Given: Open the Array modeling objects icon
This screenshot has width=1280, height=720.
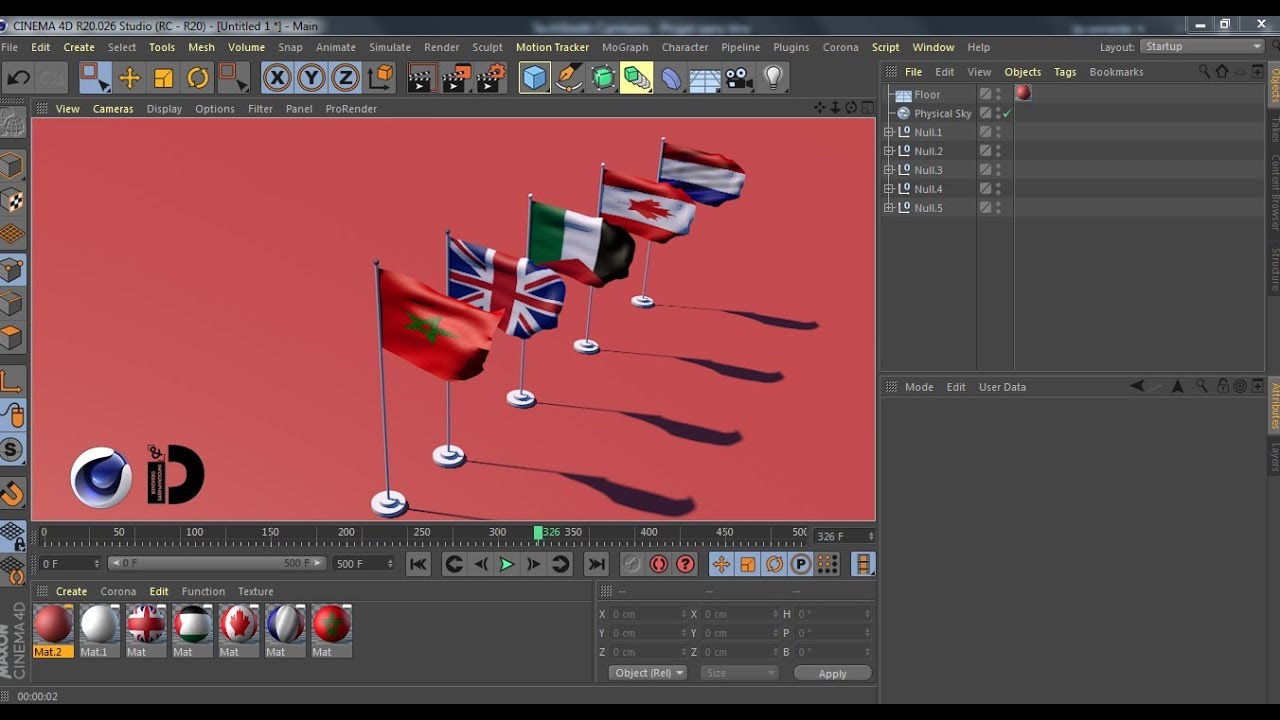Looking at the screenshot, I should 636,77.
